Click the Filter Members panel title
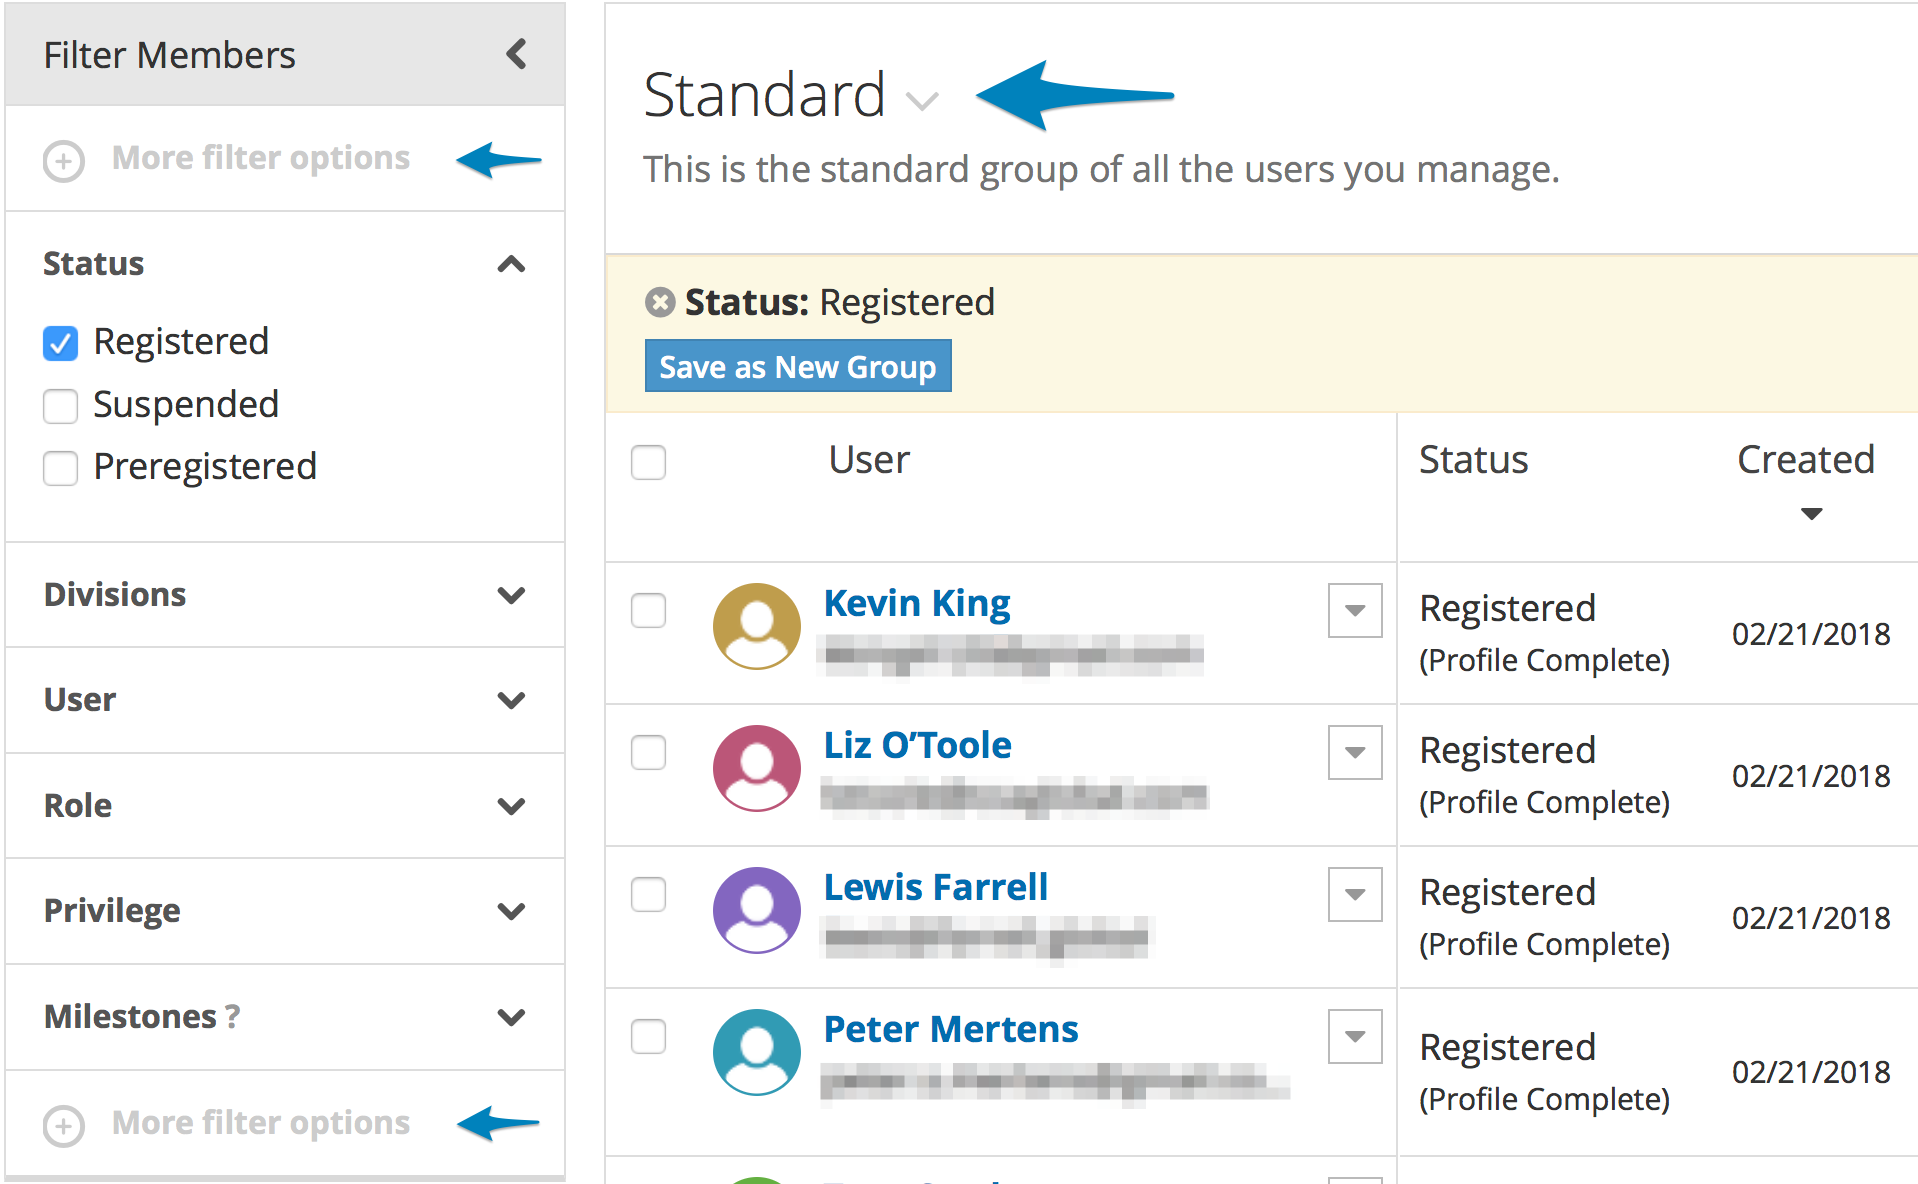Screen dimensions: 1918x1184 [169, 55]
